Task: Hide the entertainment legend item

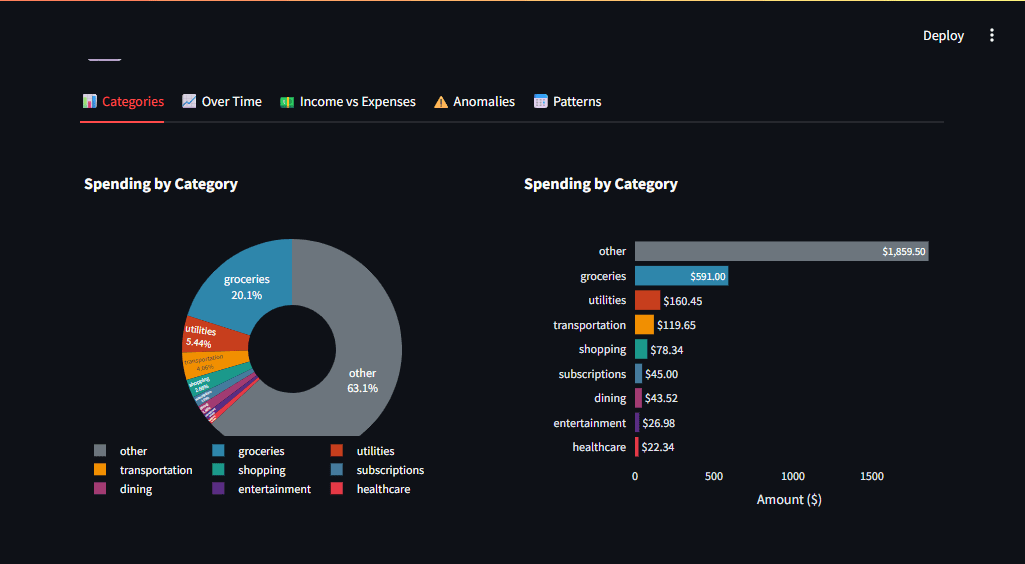Action: point(273,489)
